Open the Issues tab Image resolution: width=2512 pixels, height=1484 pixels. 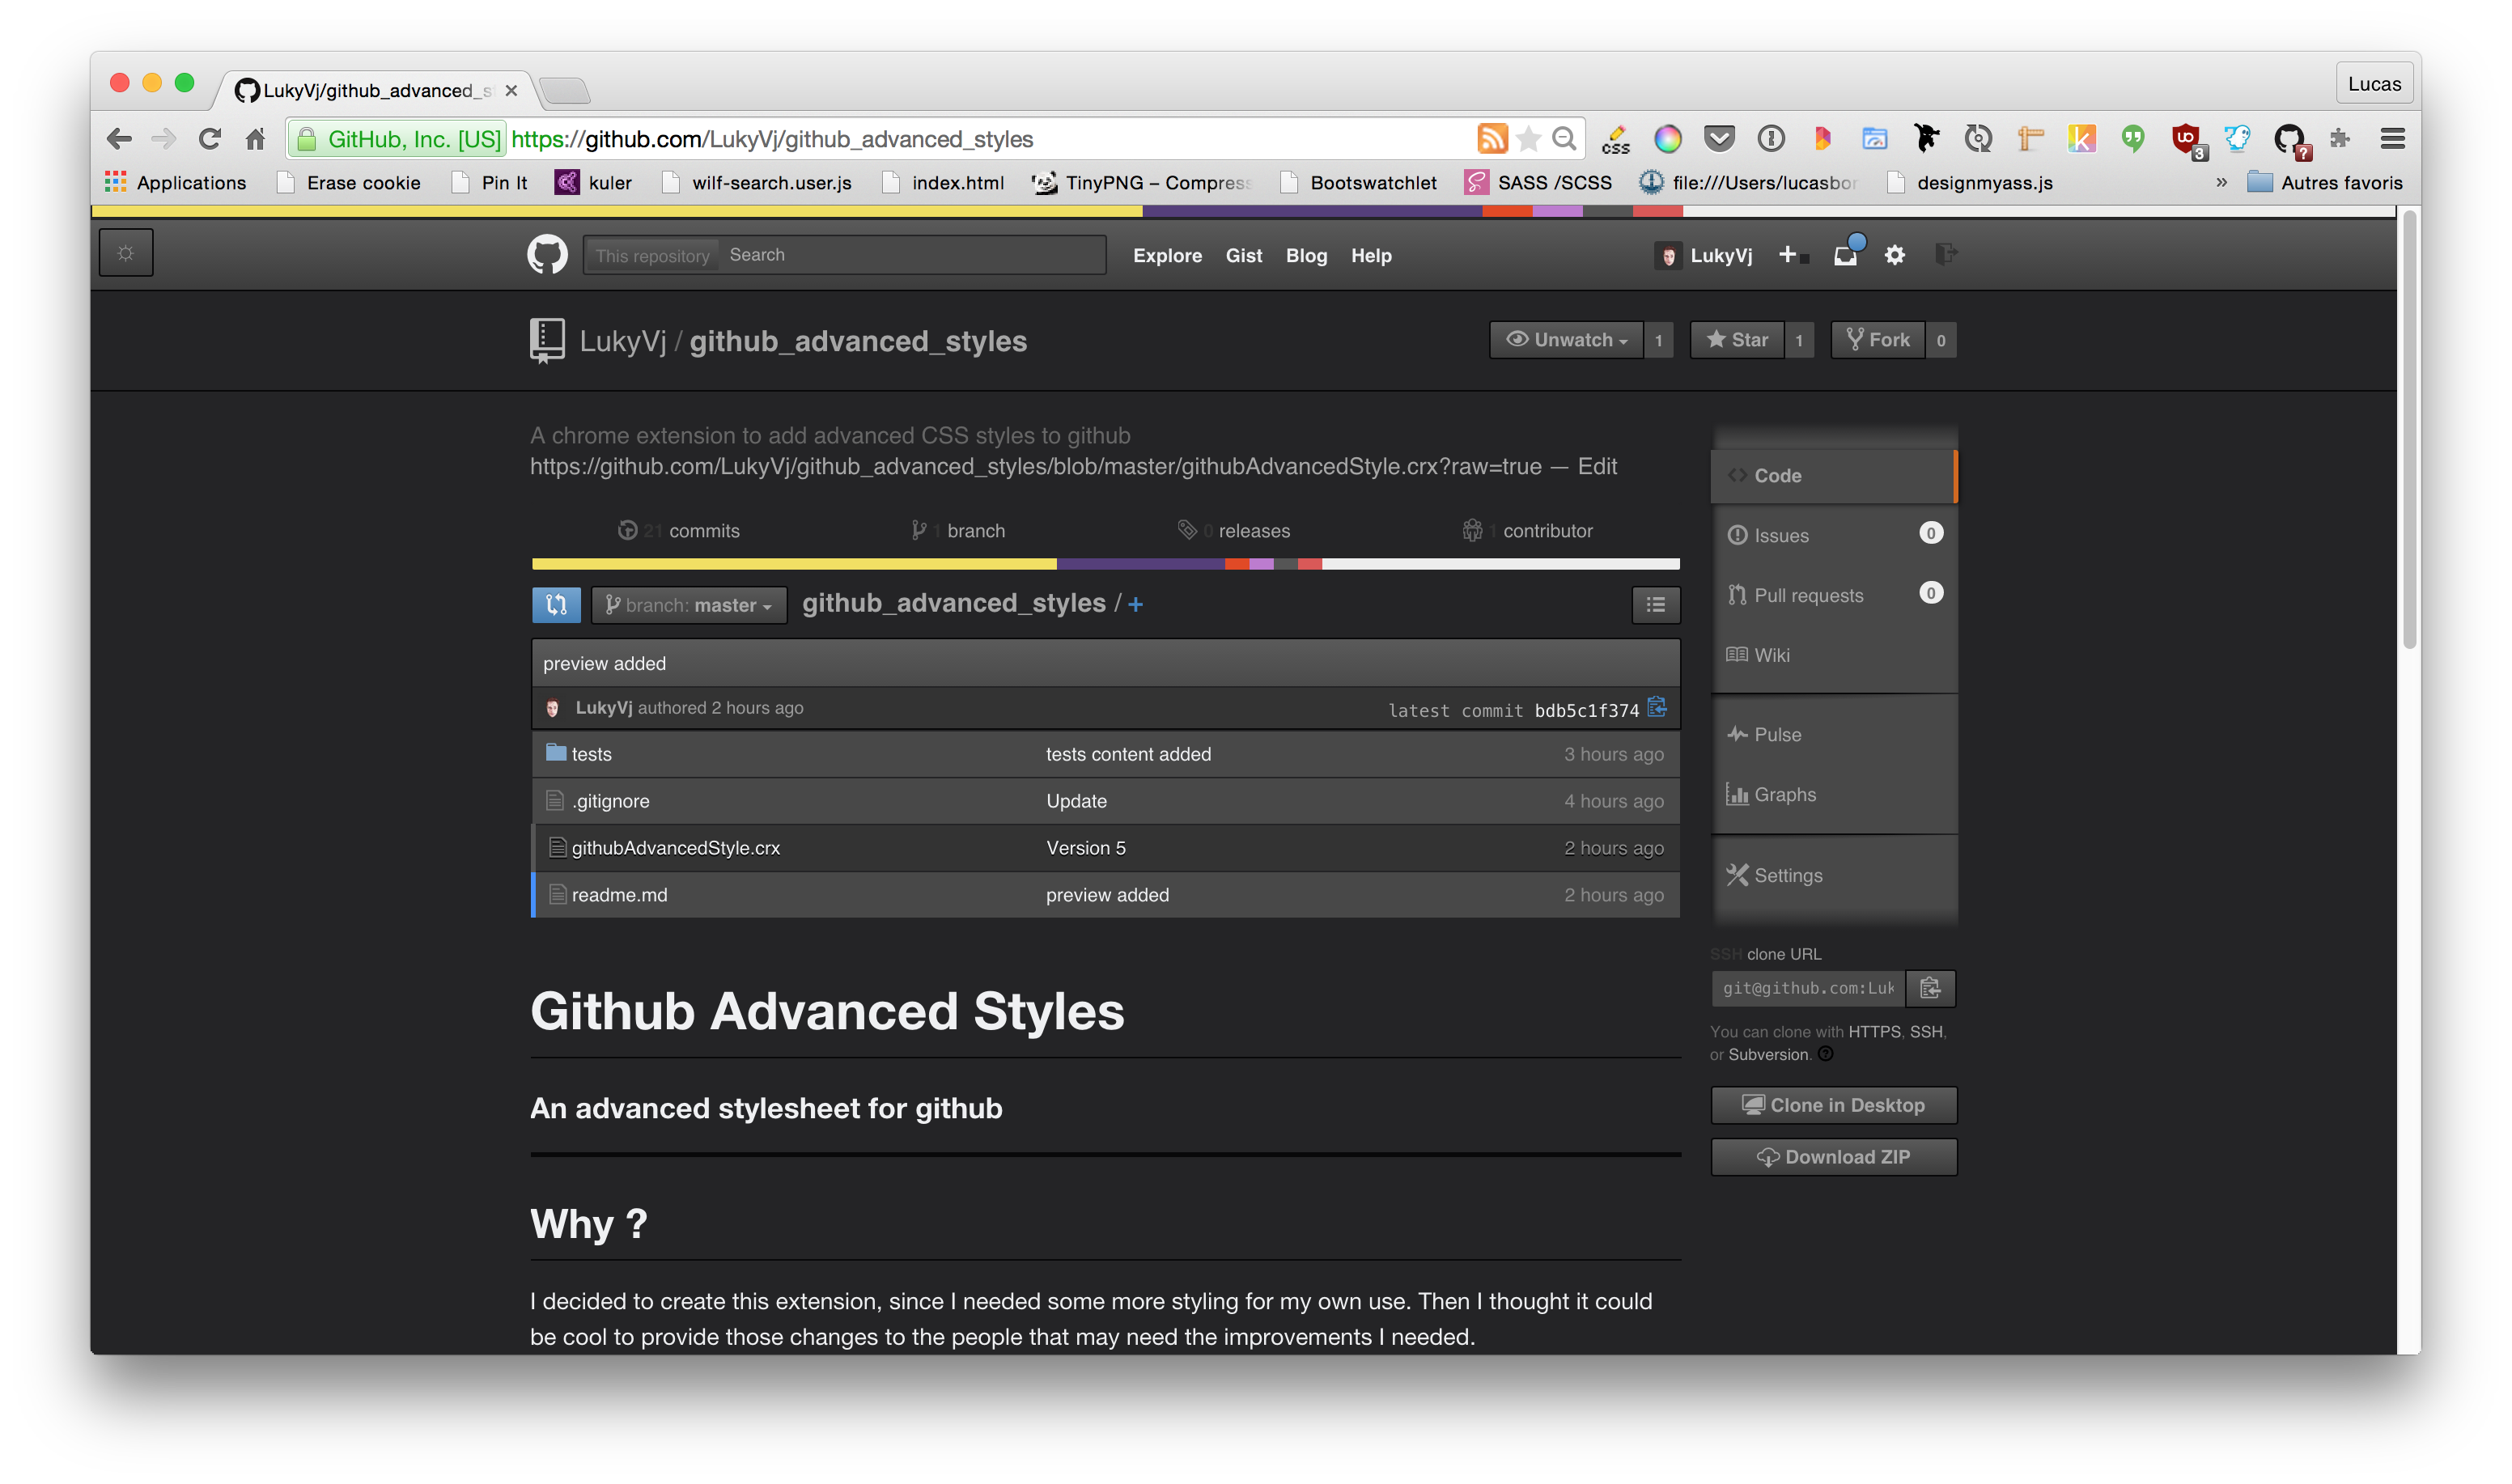point(1833,535)
